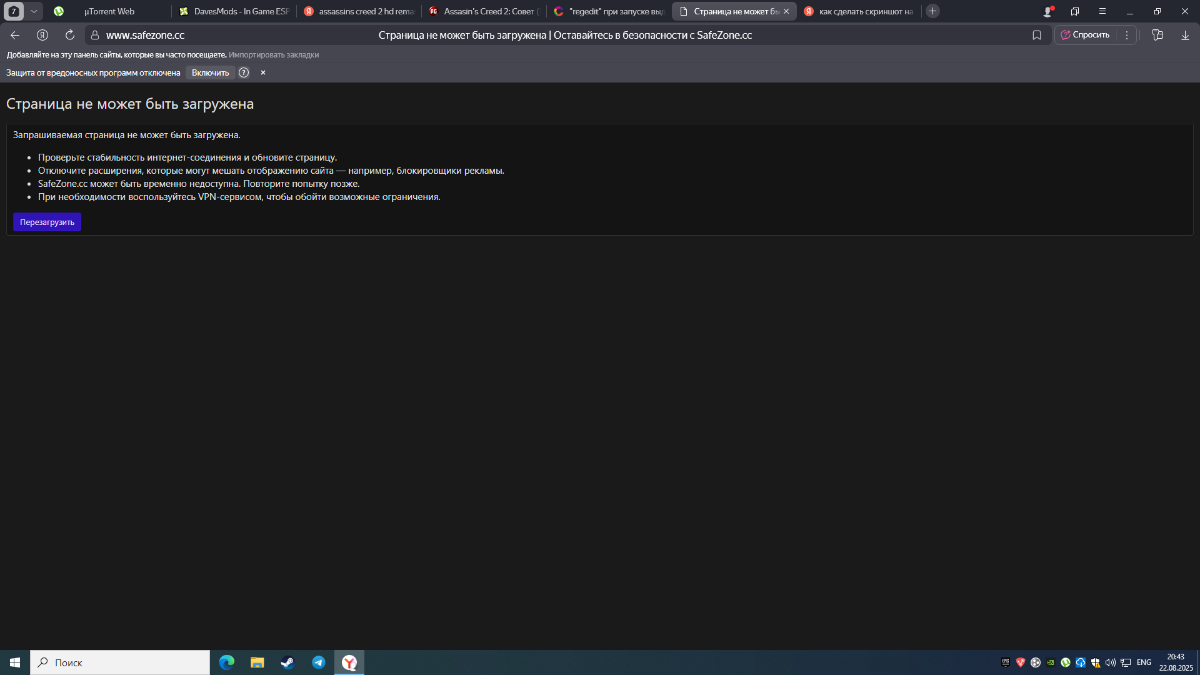The height and width of the screenshot is (675, 1200).
Task: Click the www.safezone.cc address field
Action: 145,35
